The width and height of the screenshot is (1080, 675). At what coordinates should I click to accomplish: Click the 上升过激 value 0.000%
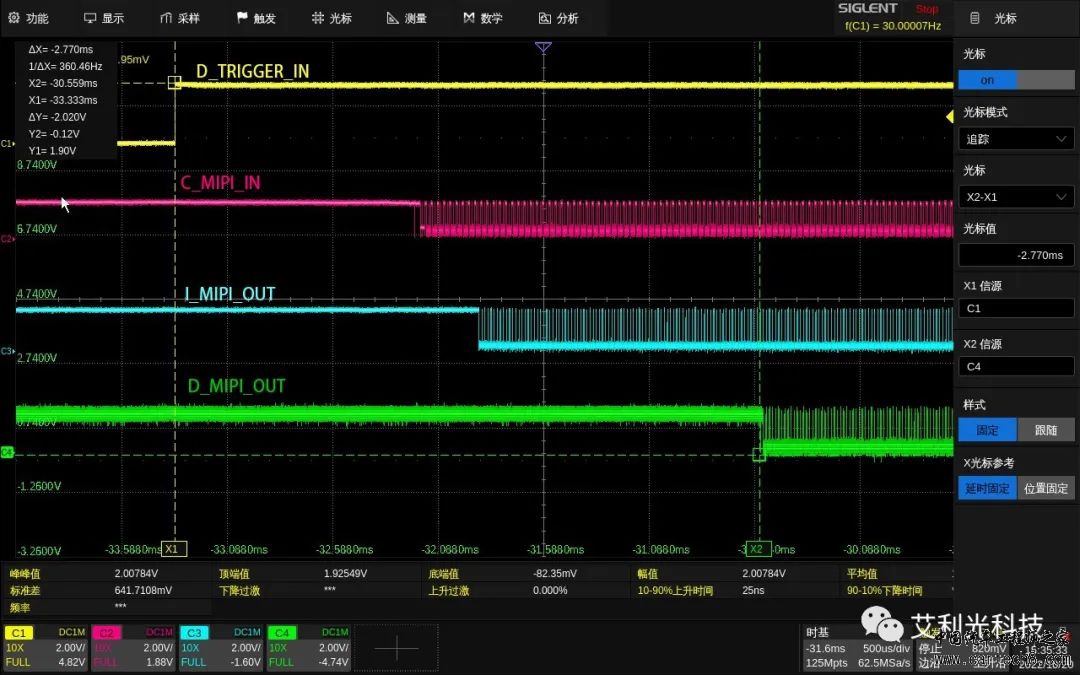coord(550,590)
